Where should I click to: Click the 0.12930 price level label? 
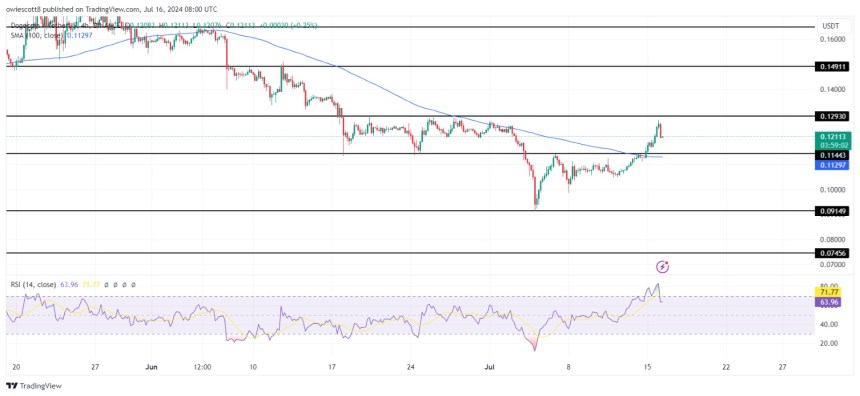834,116
